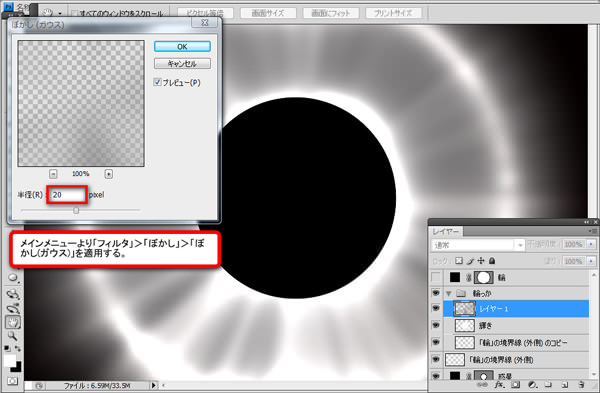The height and width of the screenshot is (393, 600).
Task: Open the layer opacity slider arrow
Action: pos(592,244)
